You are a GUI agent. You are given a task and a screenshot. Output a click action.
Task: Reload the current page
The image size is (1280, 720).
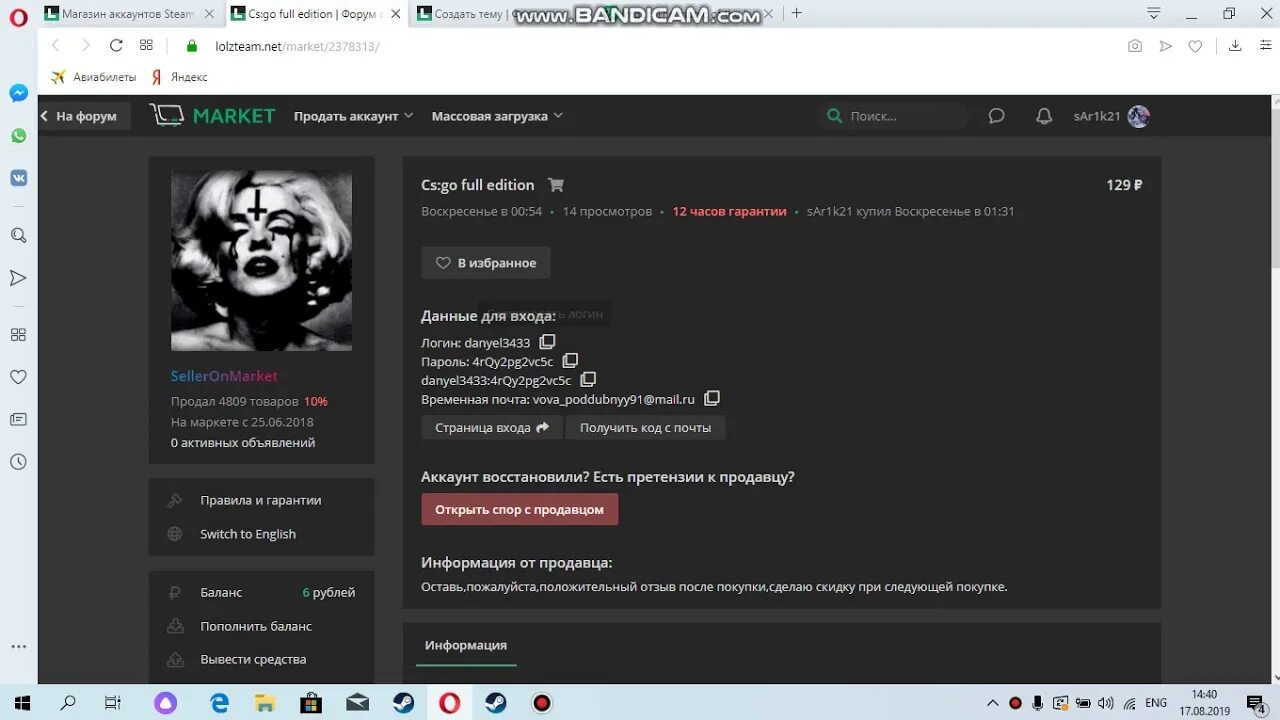[116, 46]
